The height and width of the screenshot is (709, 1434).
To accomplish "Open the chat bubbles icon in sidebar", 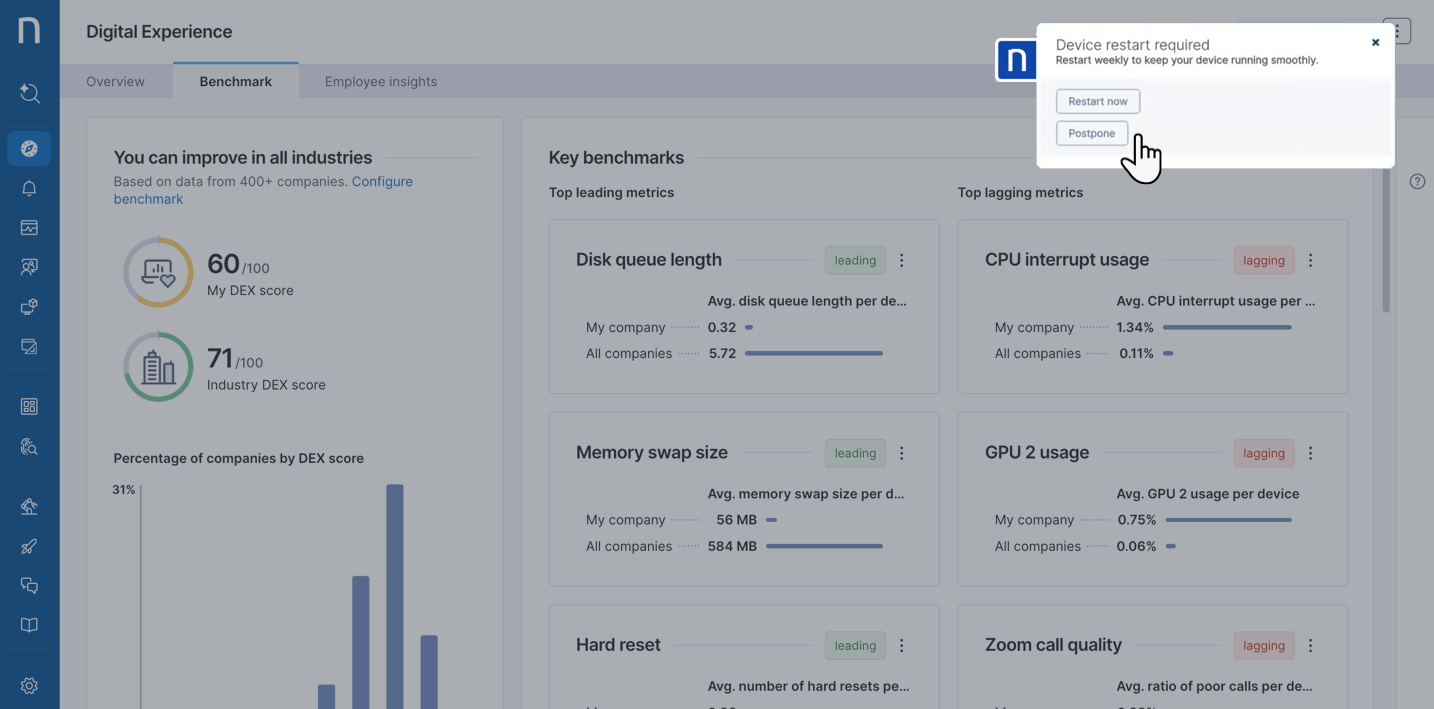I will point(29,585).
